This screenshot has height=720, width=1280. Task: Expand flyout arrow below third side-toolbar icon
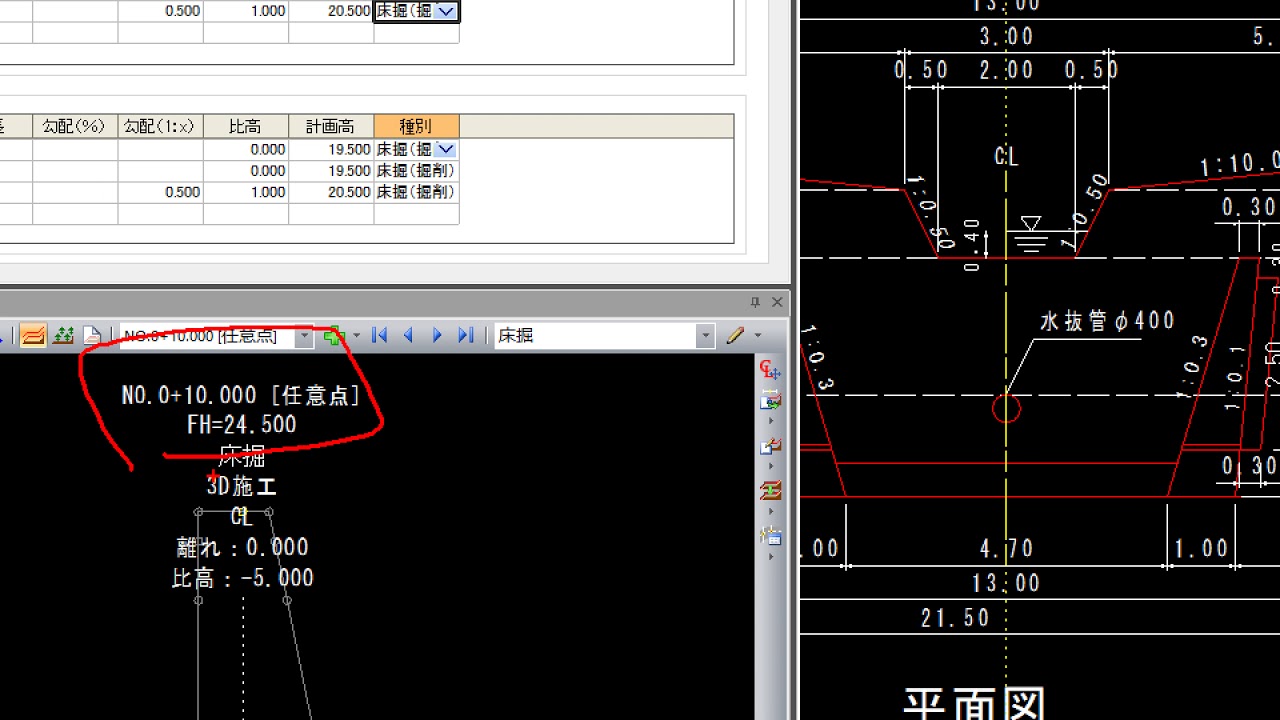click(x=770, y=466)
